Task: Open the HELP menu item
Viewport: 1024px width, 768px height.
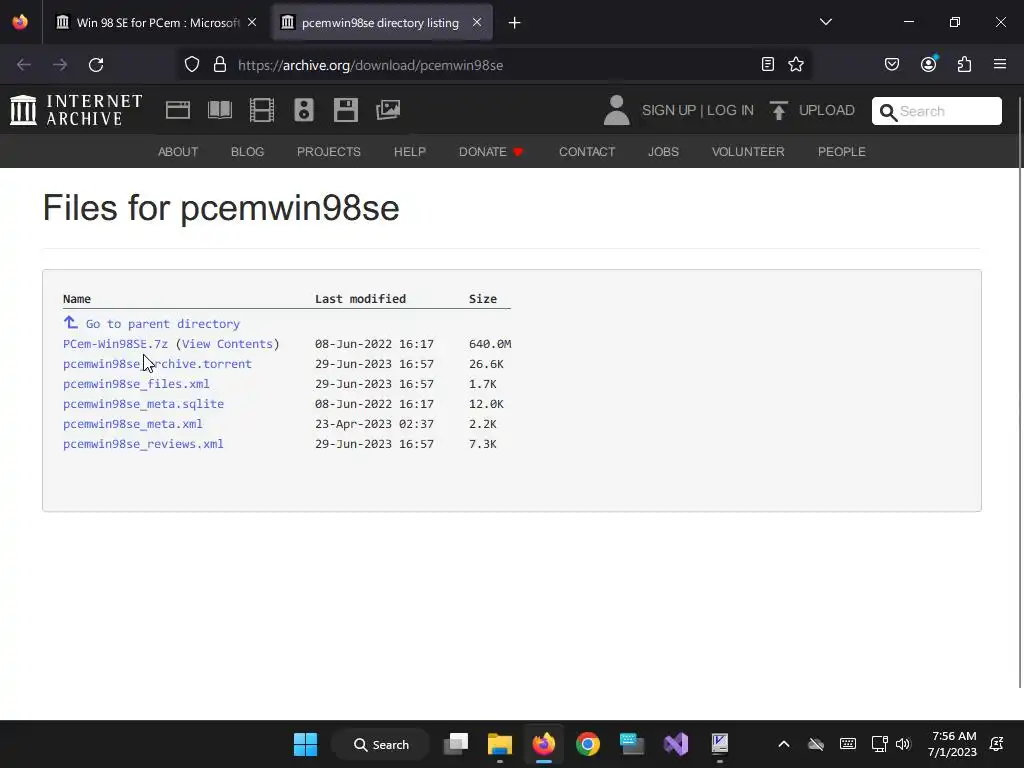Action: click(x=409, y=152)
